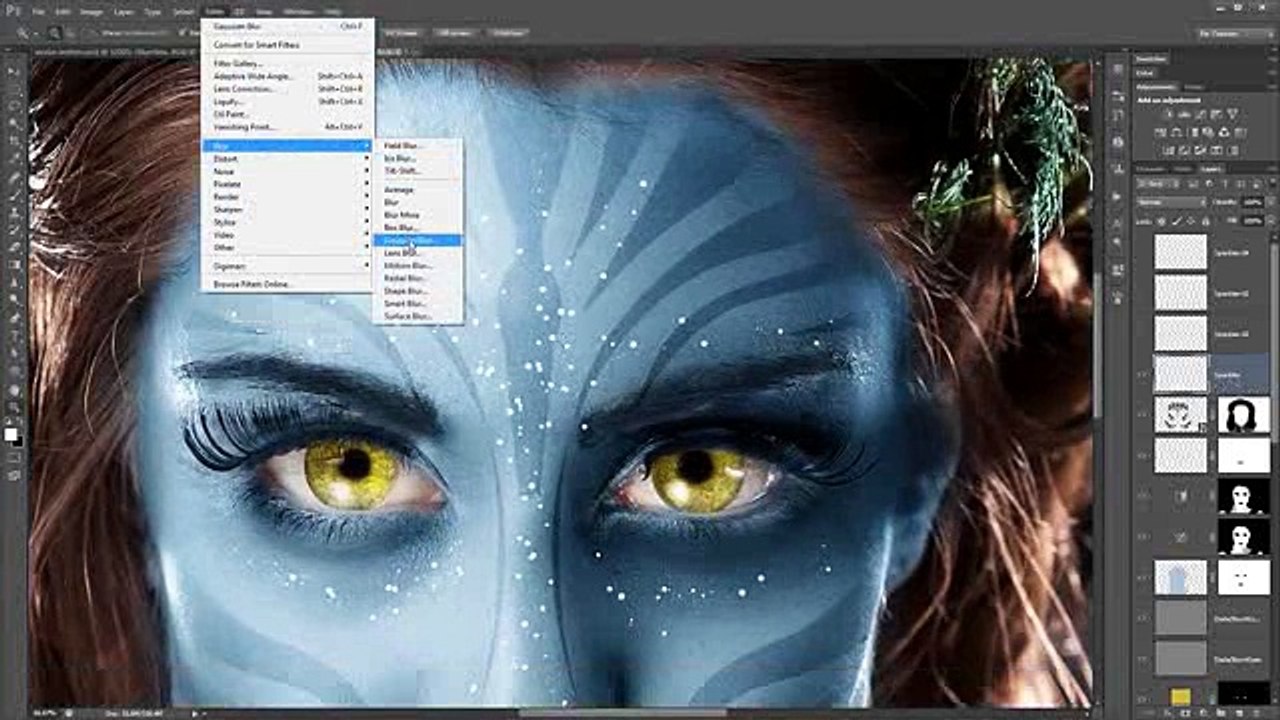Image resolution: width=1280 pixels, height=720 pixels.
Task: Select the Eyedropper tool
Action: pyautogui.click(x=15, y=160)
